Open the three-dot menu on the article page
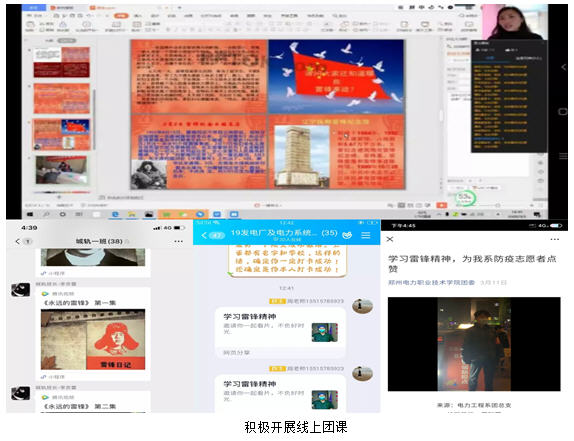The image size is (574, 441). pos(555,239)
